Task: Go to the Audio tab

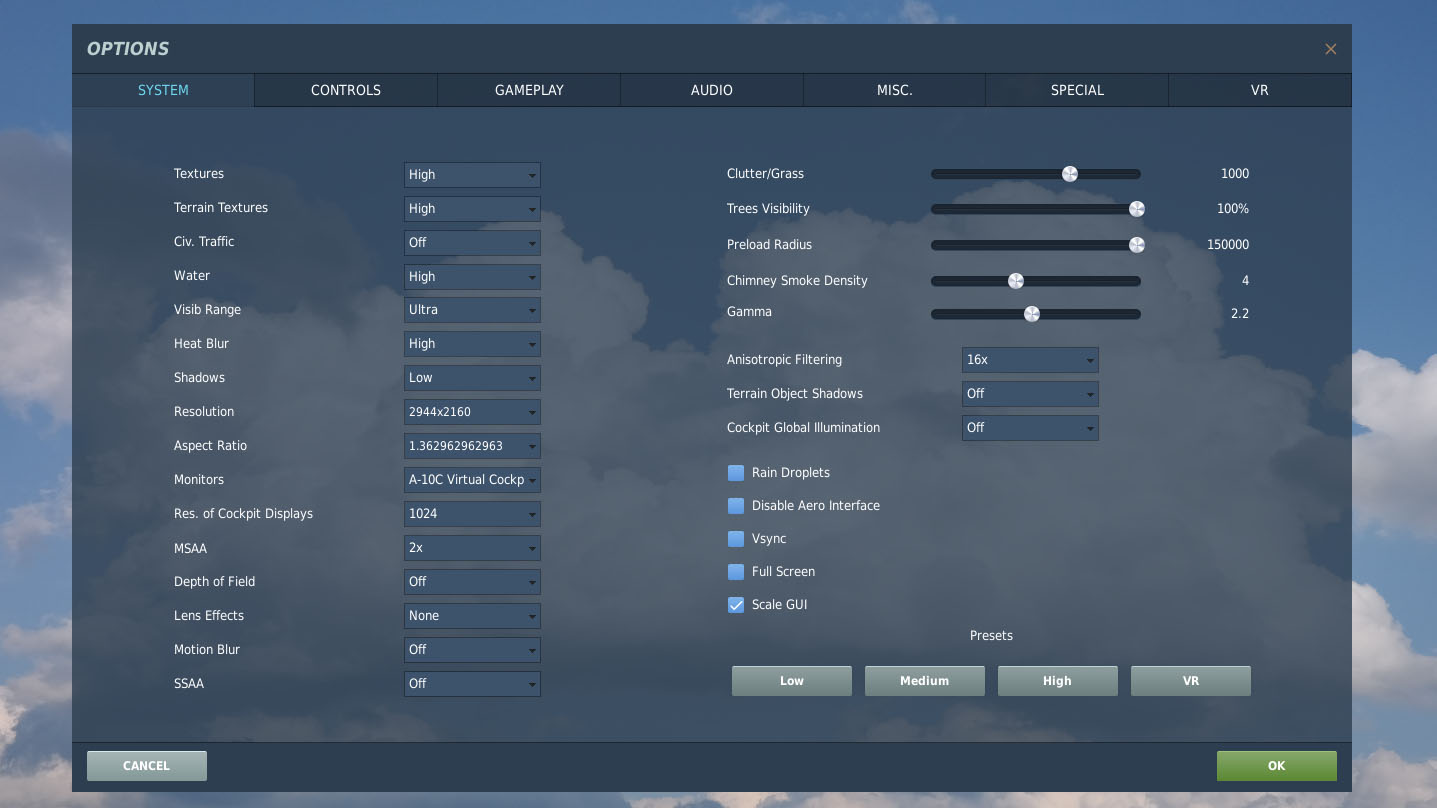Action: coord(712,90)
